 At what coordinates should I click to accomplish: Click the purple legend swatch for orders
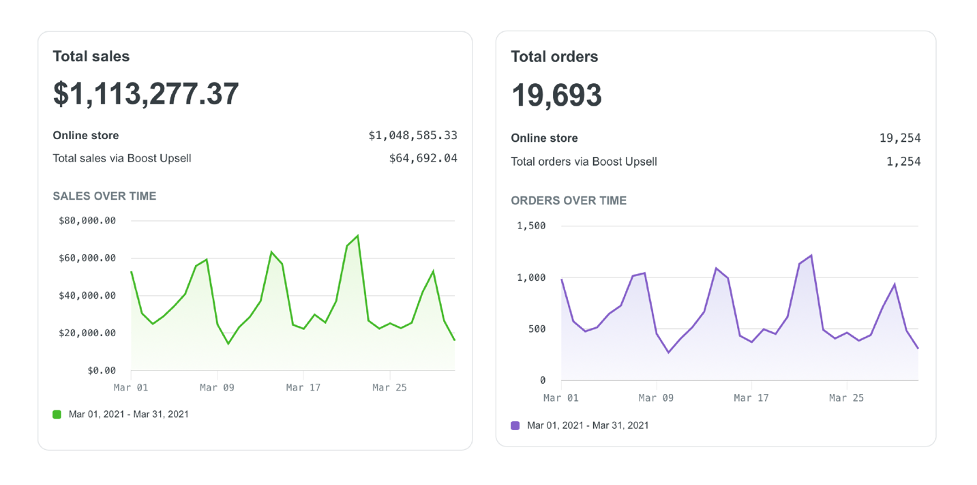(x=515, y=426)
